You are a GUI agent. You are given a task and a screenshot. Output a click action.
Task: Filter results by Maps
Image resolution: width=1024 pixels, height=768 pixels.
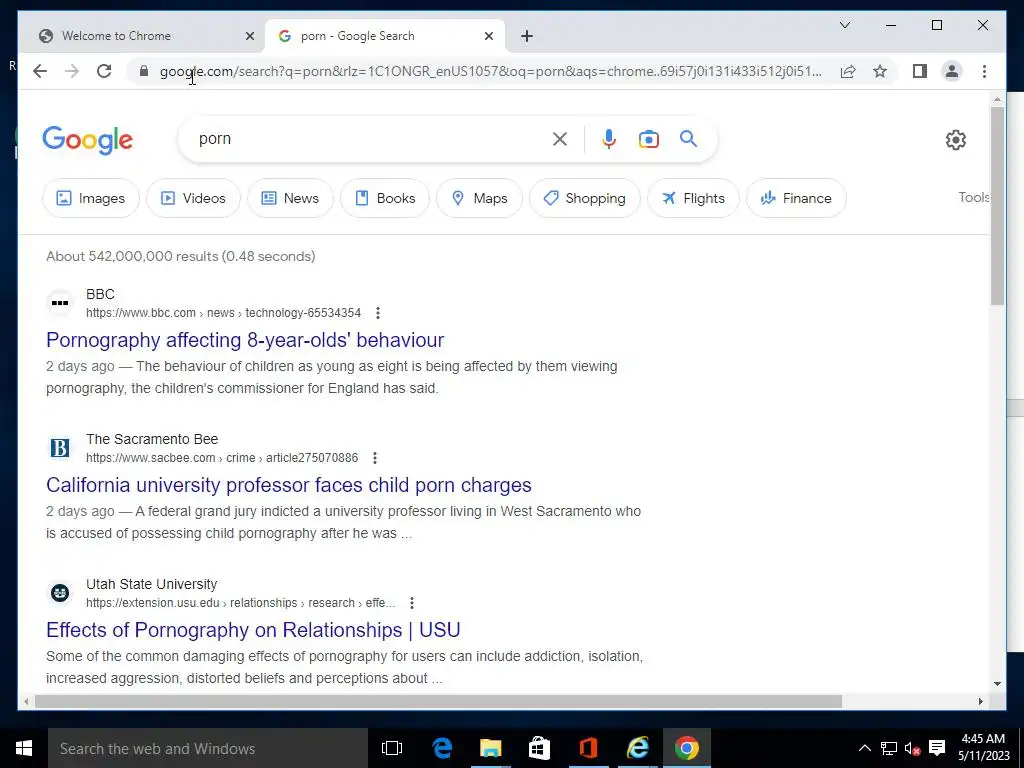[x=479, y=198]
